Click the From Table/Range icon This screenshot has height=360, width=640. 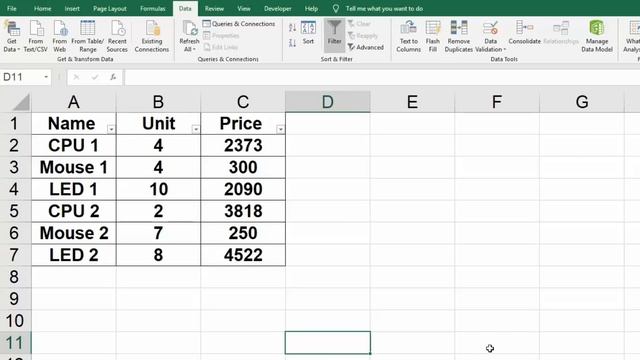(x=87, y=29)
